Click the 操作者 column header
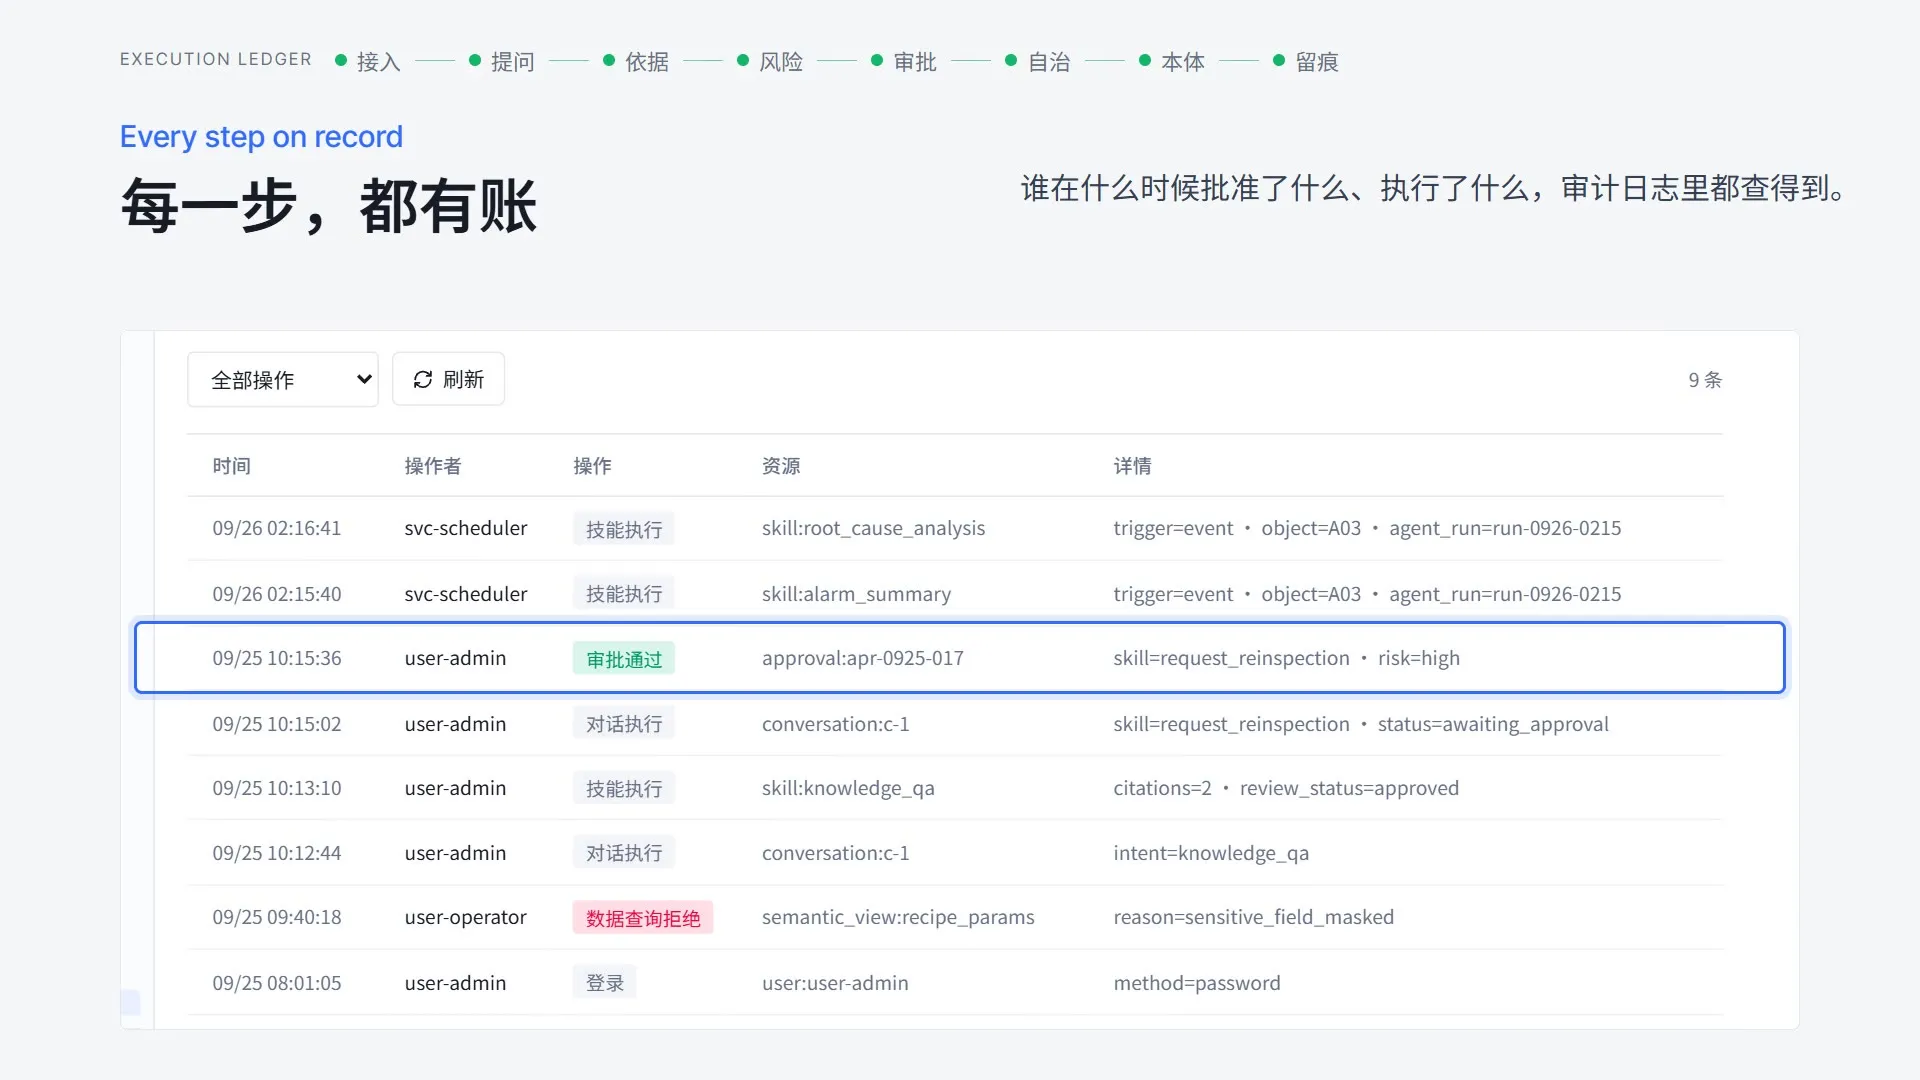Viewport: 1920px width, 1080px height. click(433, 466)
